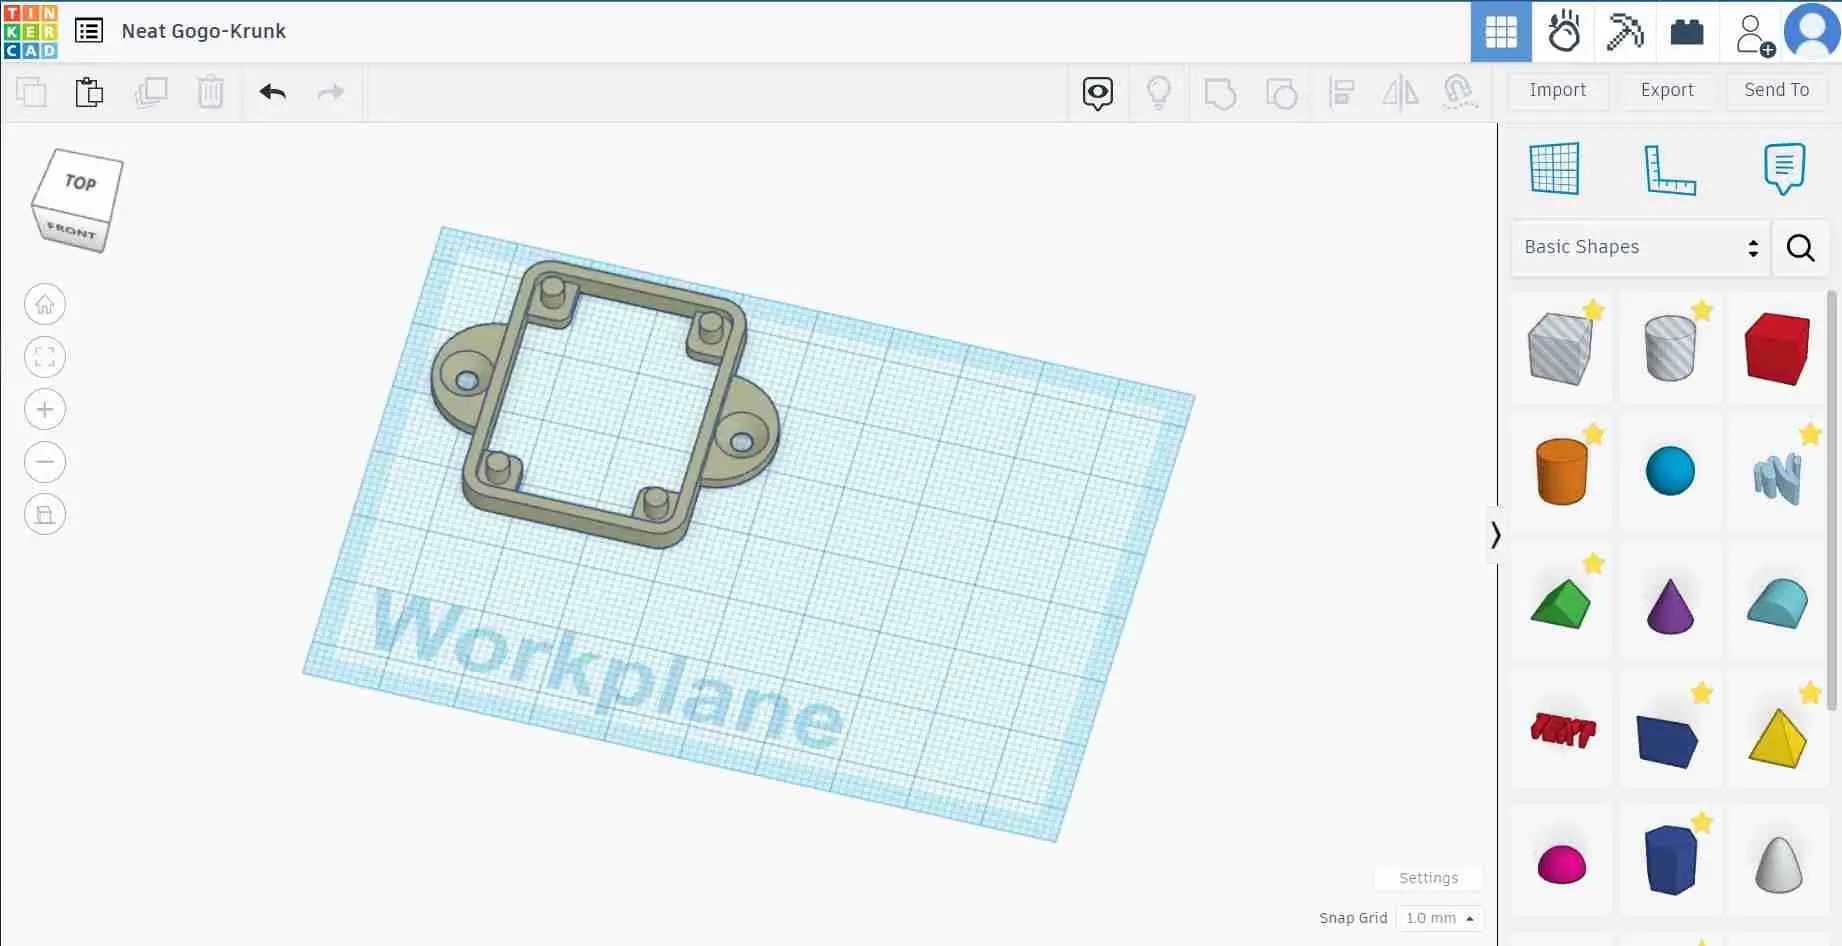Pick the teal Round Roof shape

[x=1778, y=603]
